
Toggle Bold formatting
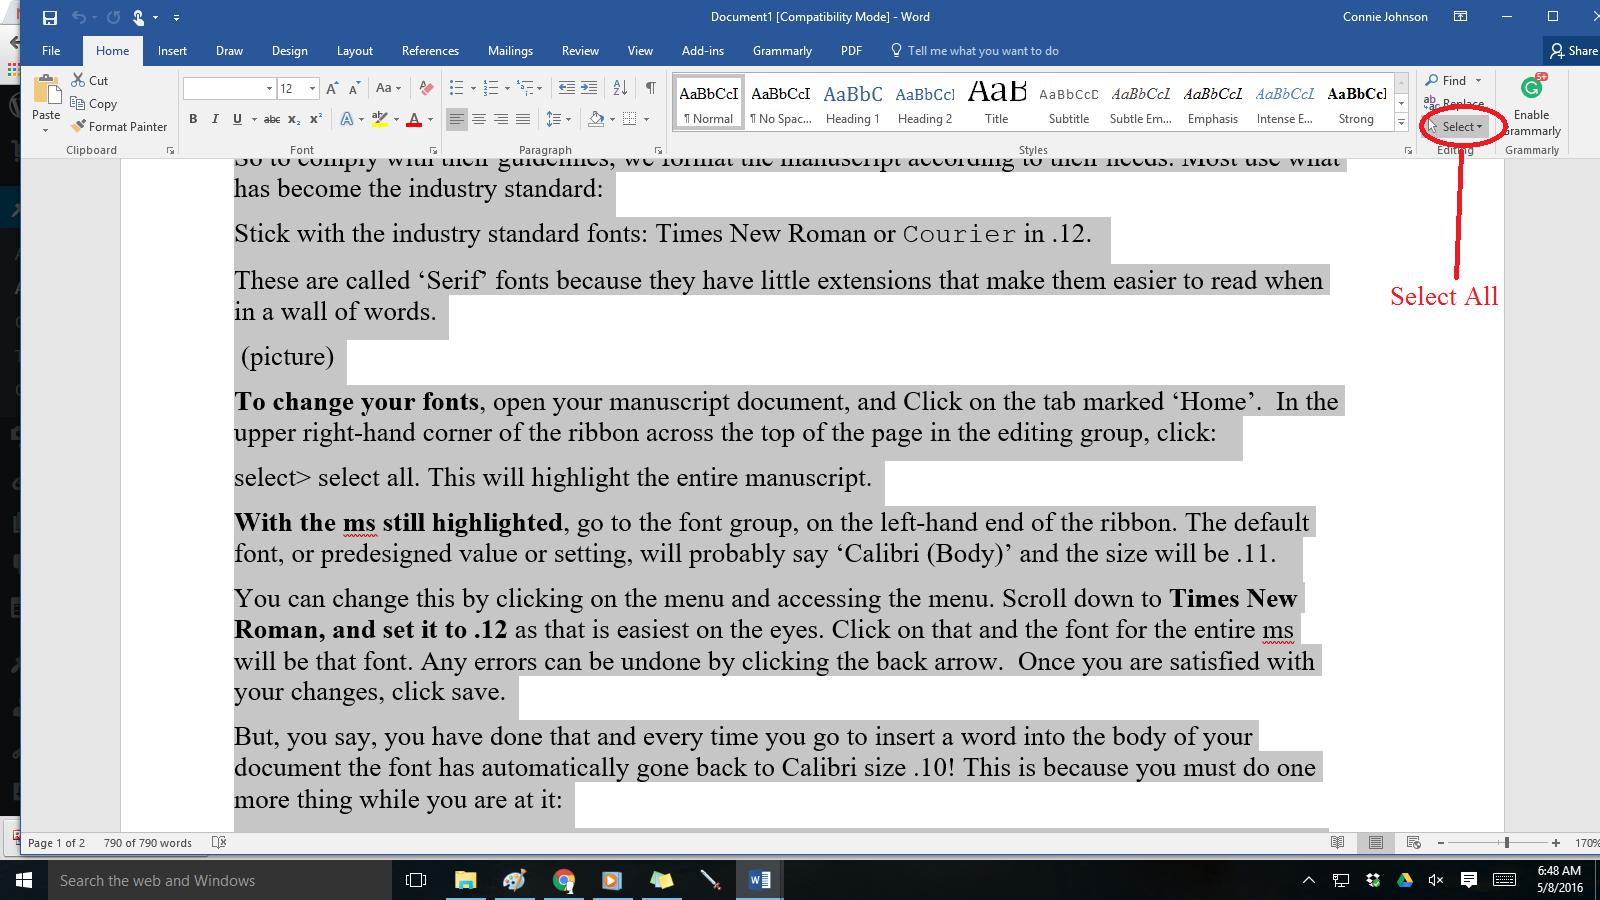(193, 119)
